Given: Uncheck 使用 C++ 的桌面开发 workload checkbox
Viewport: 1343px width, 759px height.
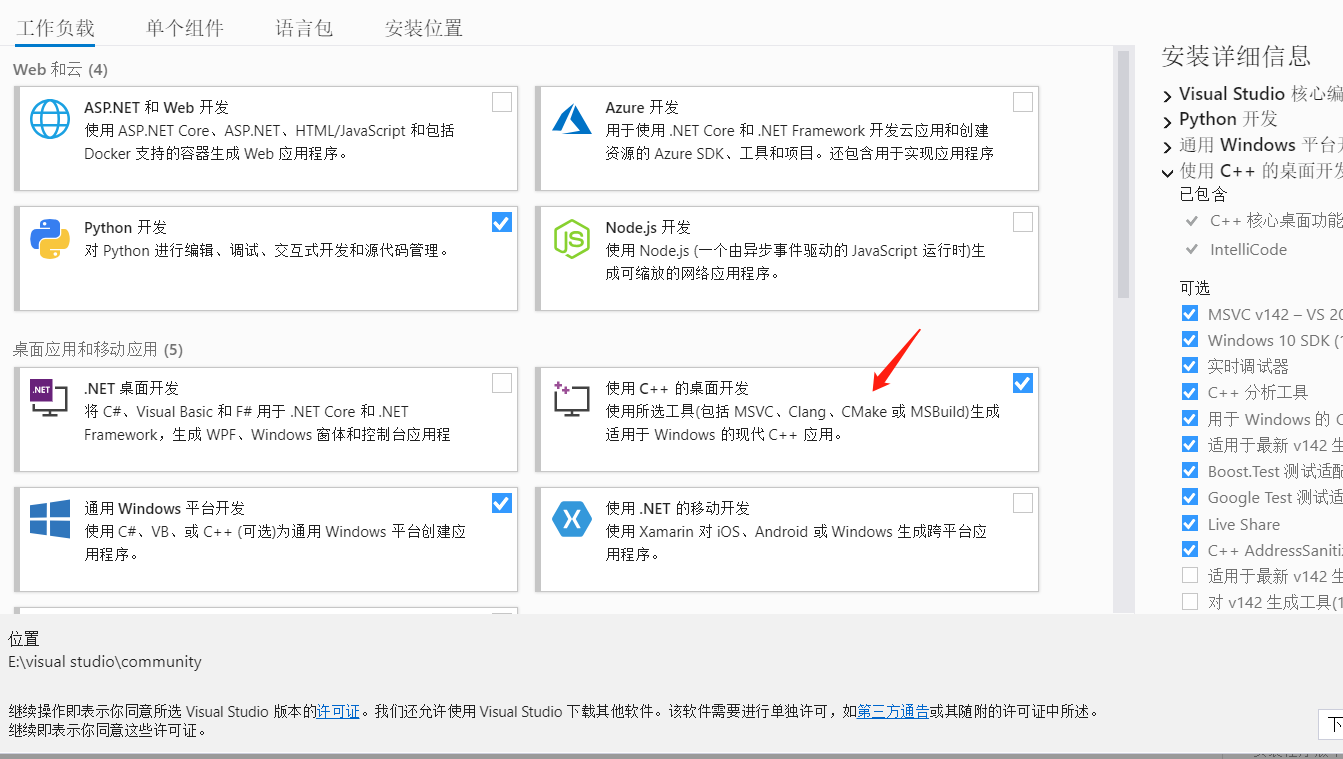Looking at the screenshot, I should click(1023, 383).
